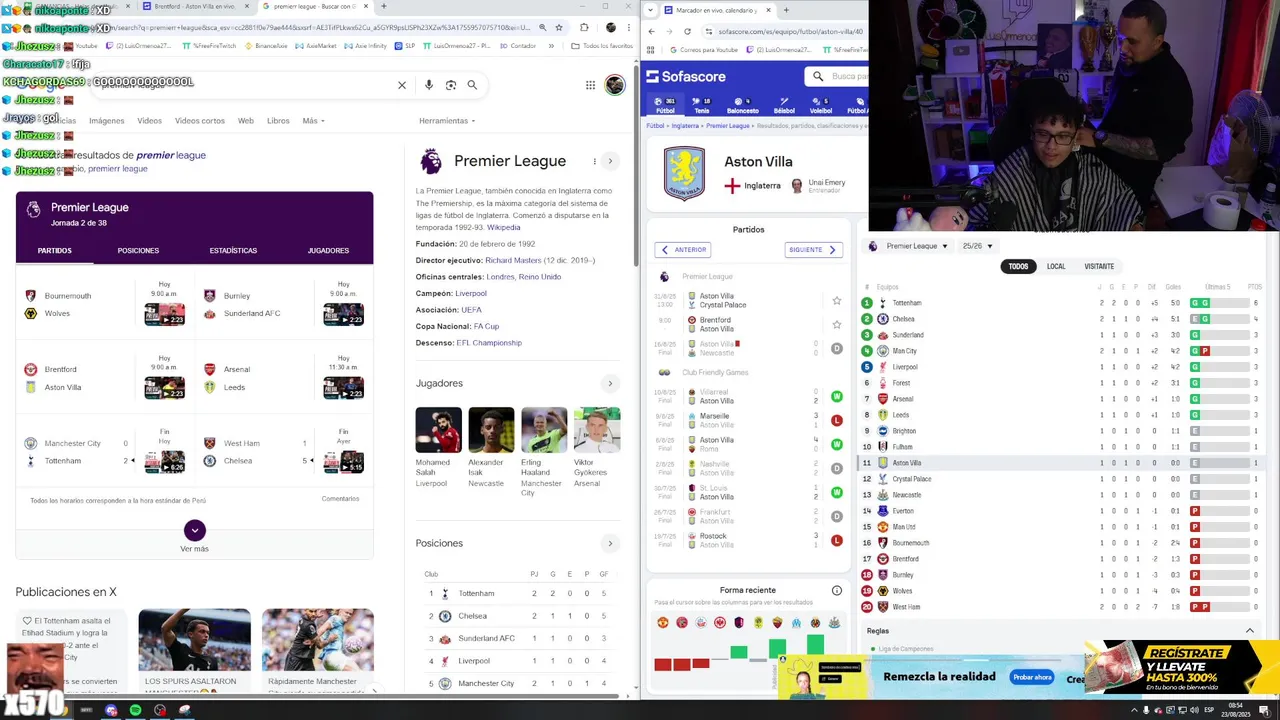Viewport: 1280px width, 720px height.
Task: Open the Tottenham row in Sofascore standings
Action: coord(1061,303)
